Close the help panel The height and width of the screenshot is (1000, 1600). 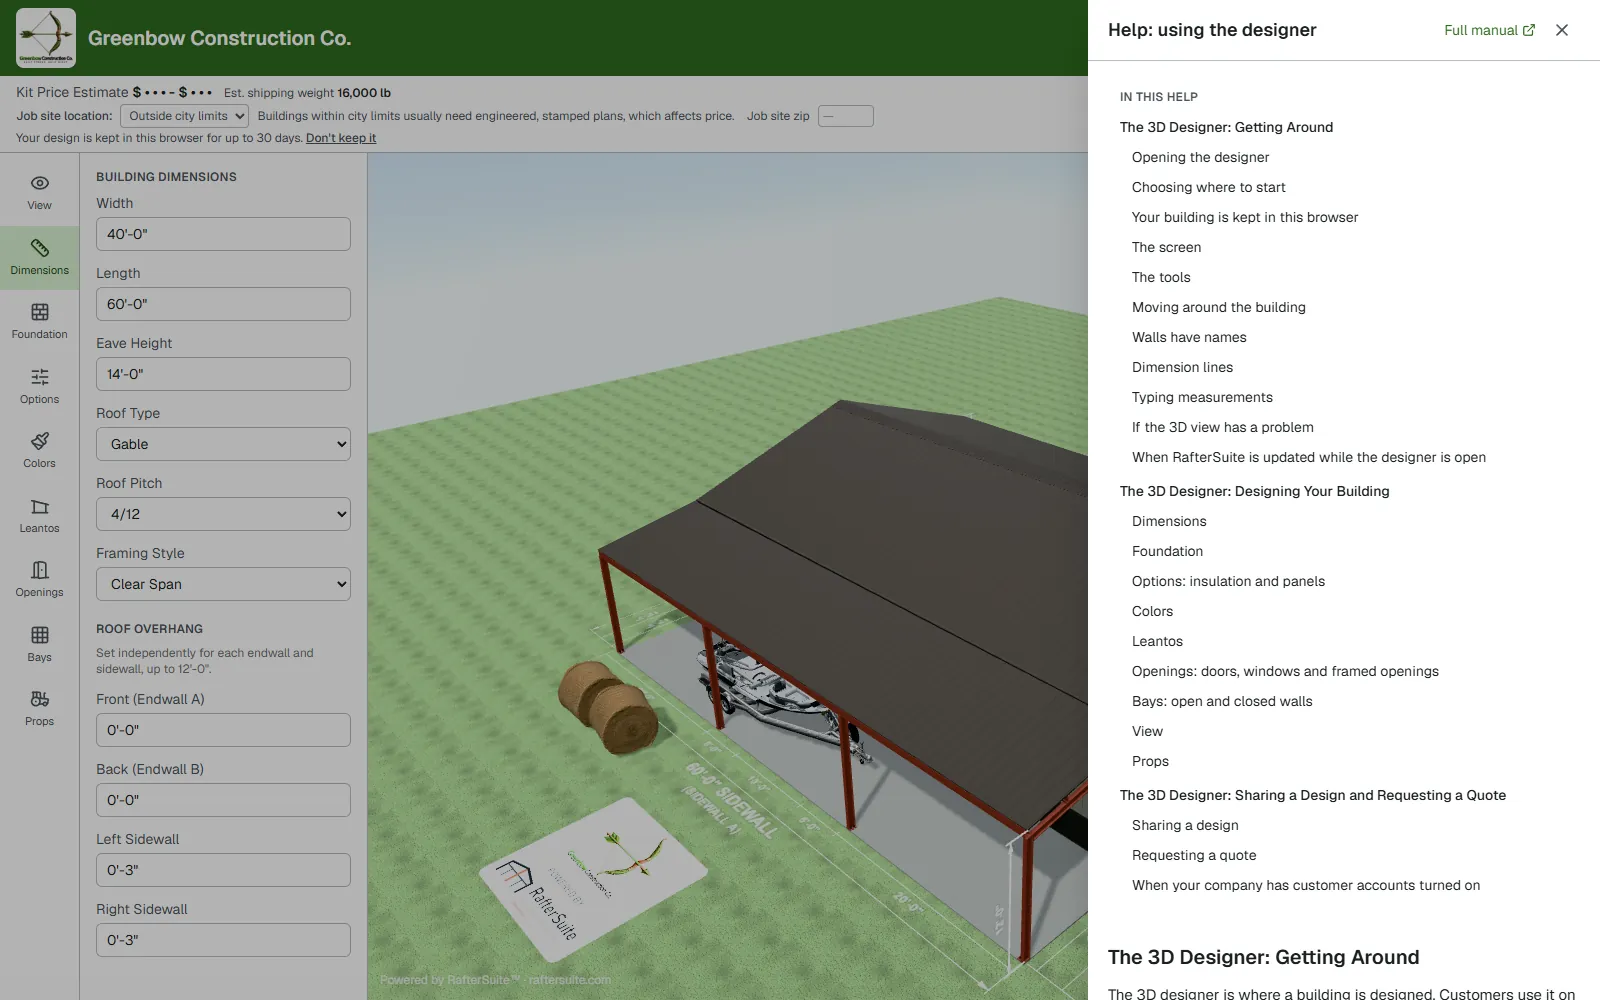click(x=1562, y=30)
